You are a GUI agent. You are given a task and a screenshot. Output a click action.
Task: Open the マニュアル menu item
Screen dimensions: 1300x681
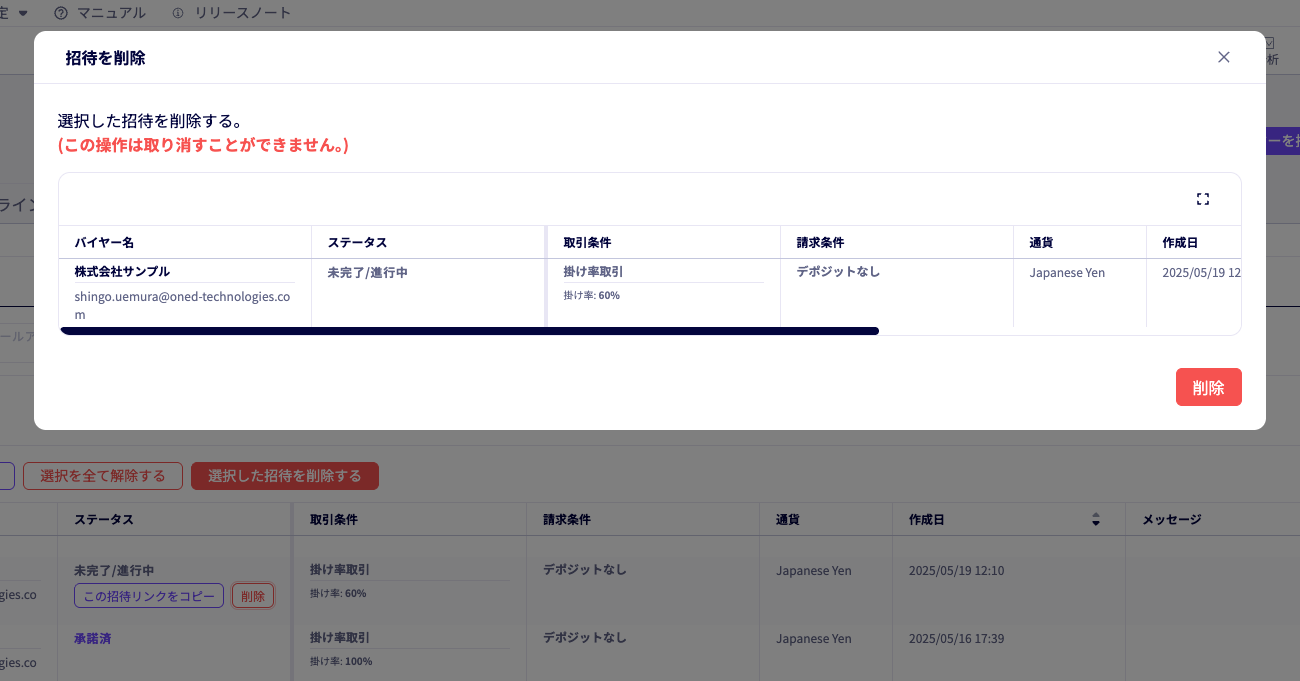pos(111,13)
